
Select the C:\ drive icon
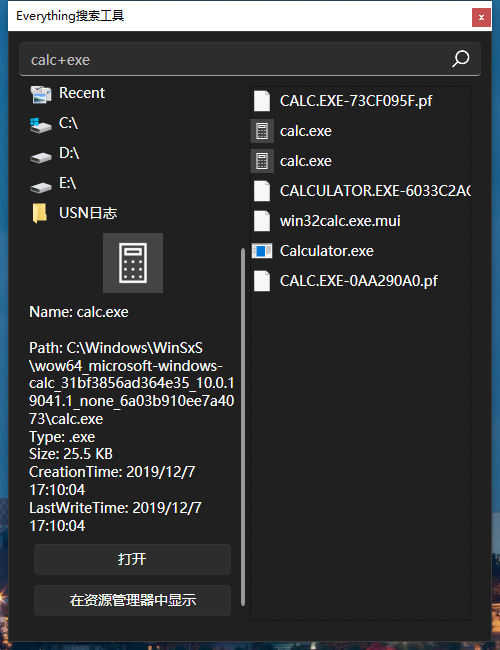tap(41, 124)
